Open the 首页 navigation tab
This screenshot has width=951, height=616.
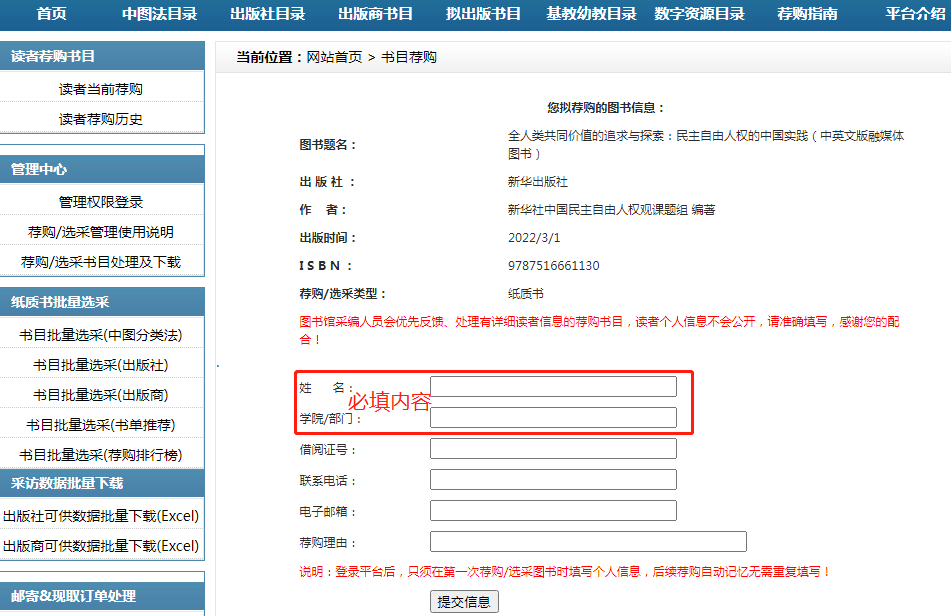click(x=51, y=14)
